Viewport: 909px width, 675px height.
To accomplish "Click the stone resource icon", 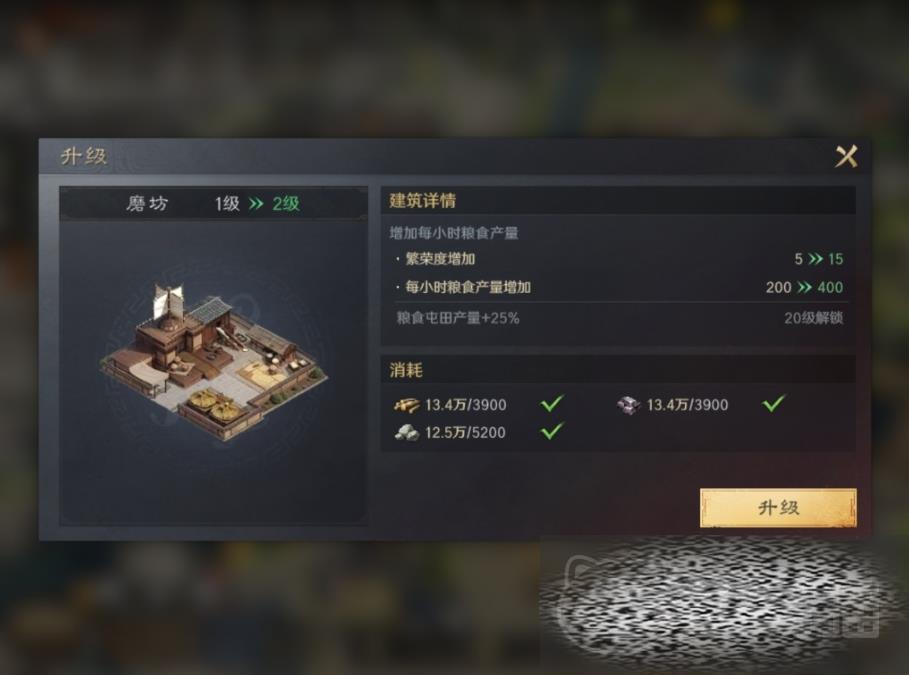I will pos(407,433).
